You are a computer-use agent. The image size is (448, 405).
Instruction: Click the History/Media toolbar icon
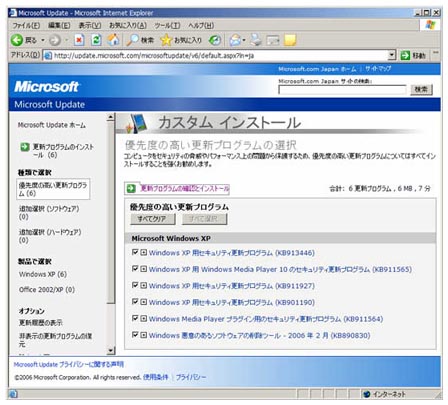pos(215,40)
